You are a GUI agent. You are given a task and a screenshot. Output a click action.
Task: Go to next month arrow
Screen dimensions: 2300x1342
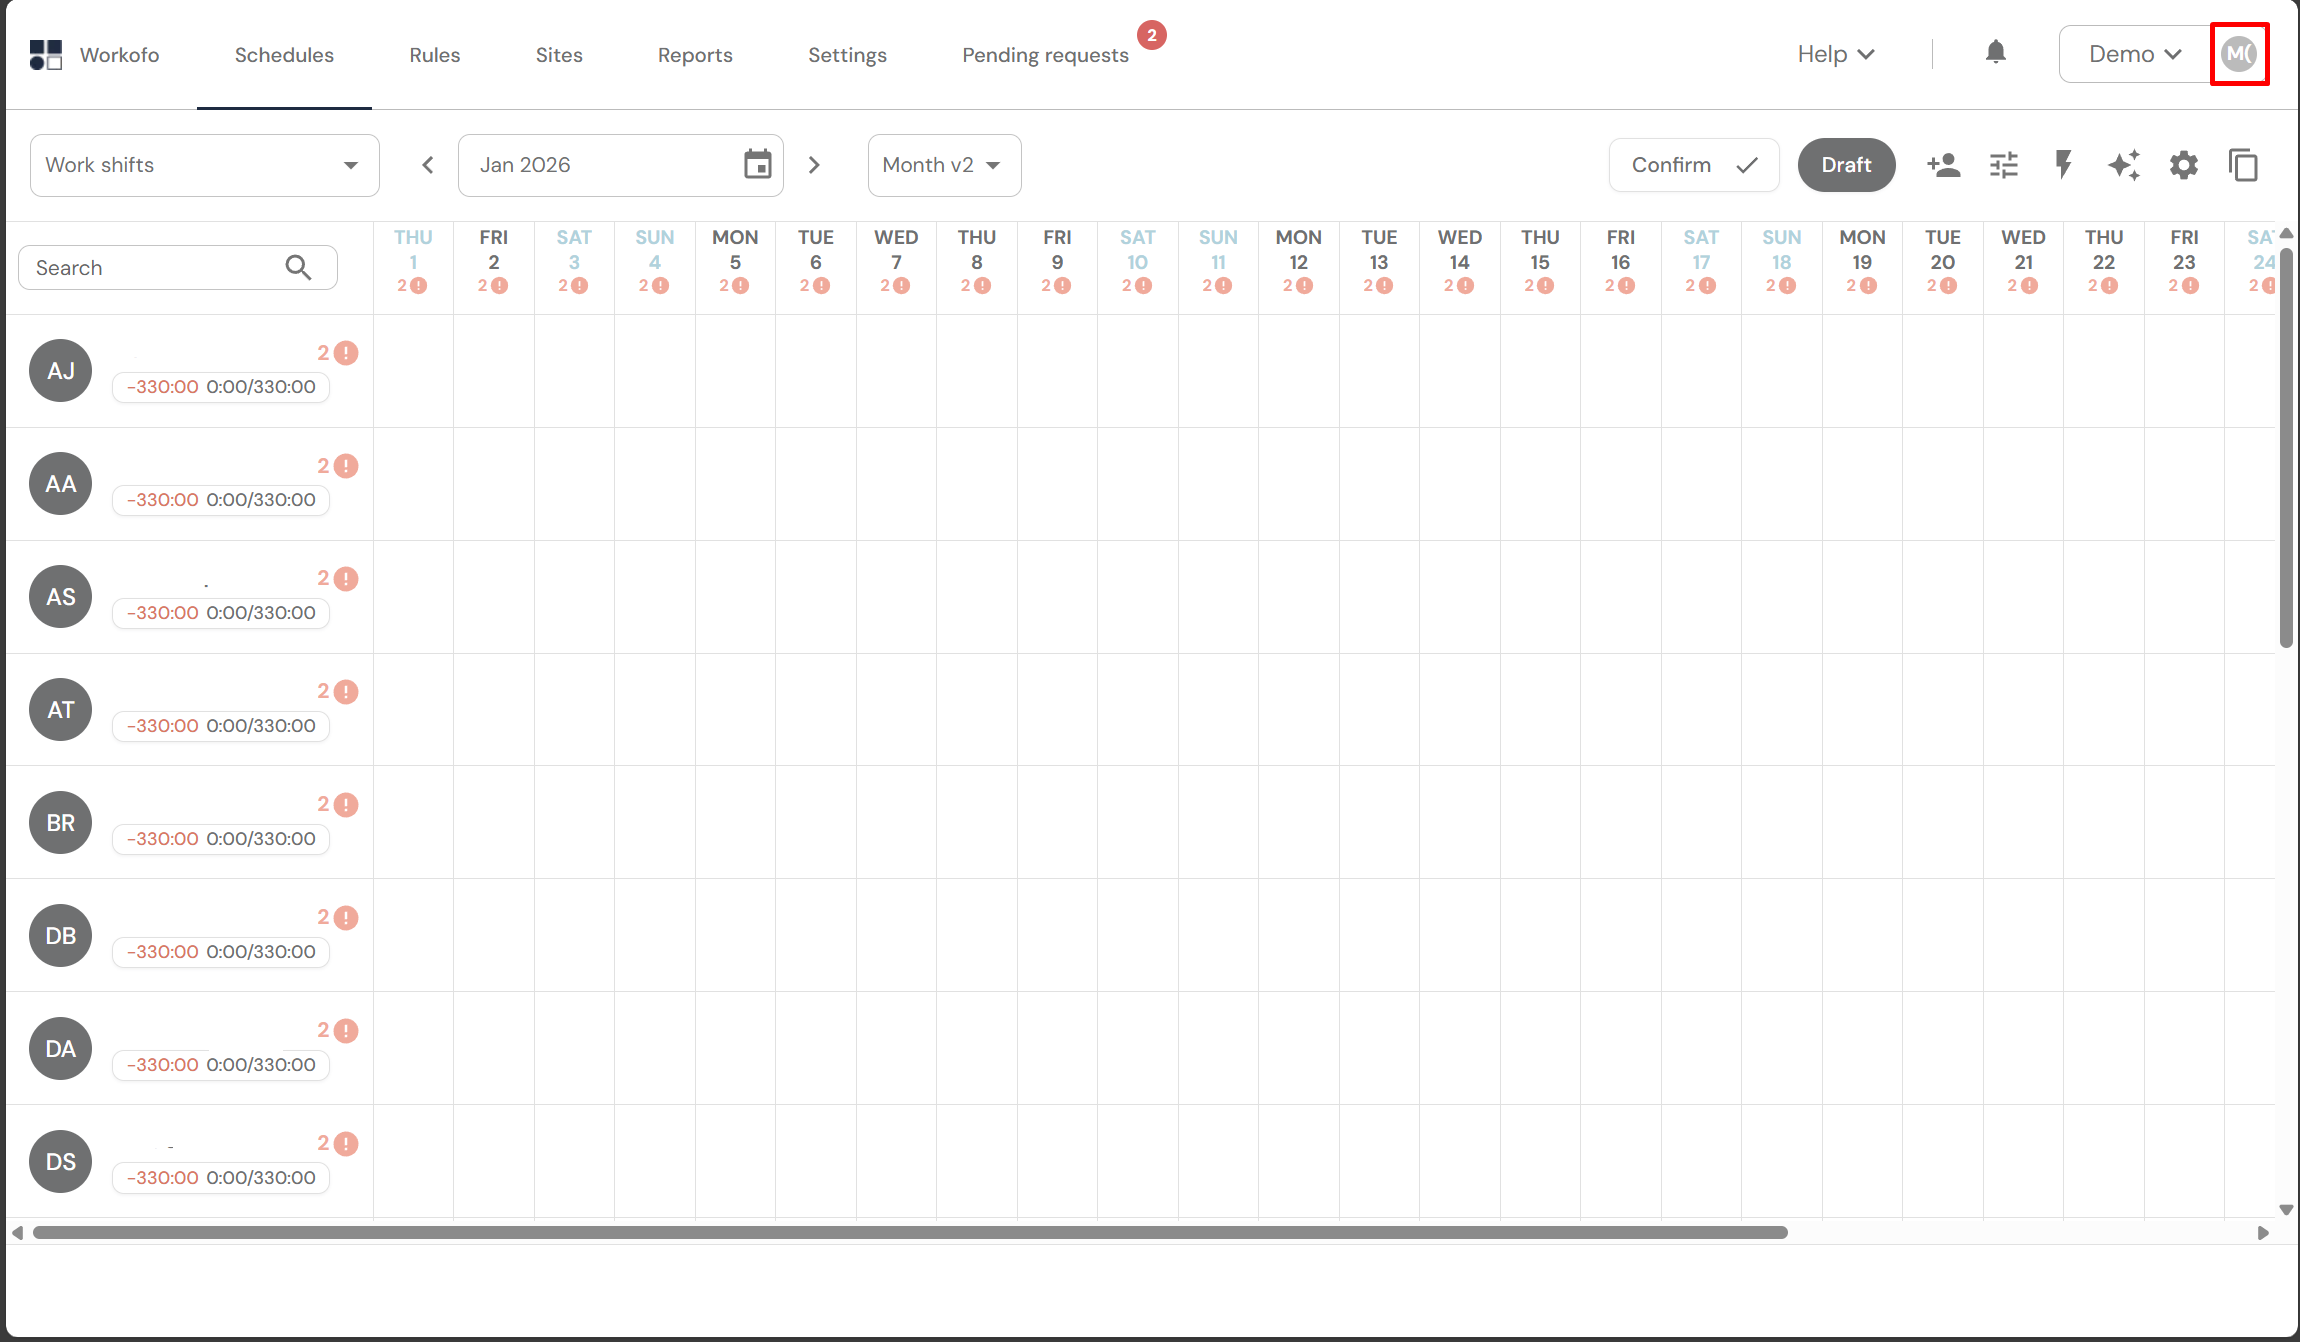(814, 165)
